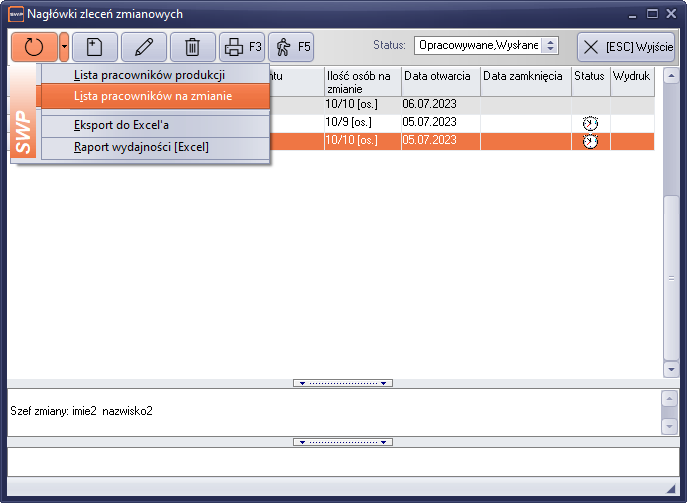
Task: Click the pencil edit icon
Action: point(144,47)
